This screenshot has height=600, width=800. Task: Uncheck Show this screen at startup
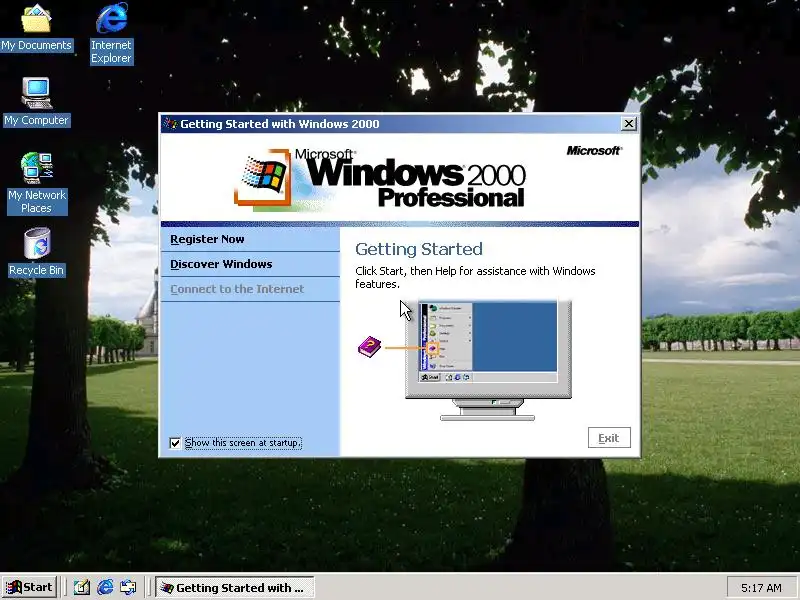tap(175, 443)
